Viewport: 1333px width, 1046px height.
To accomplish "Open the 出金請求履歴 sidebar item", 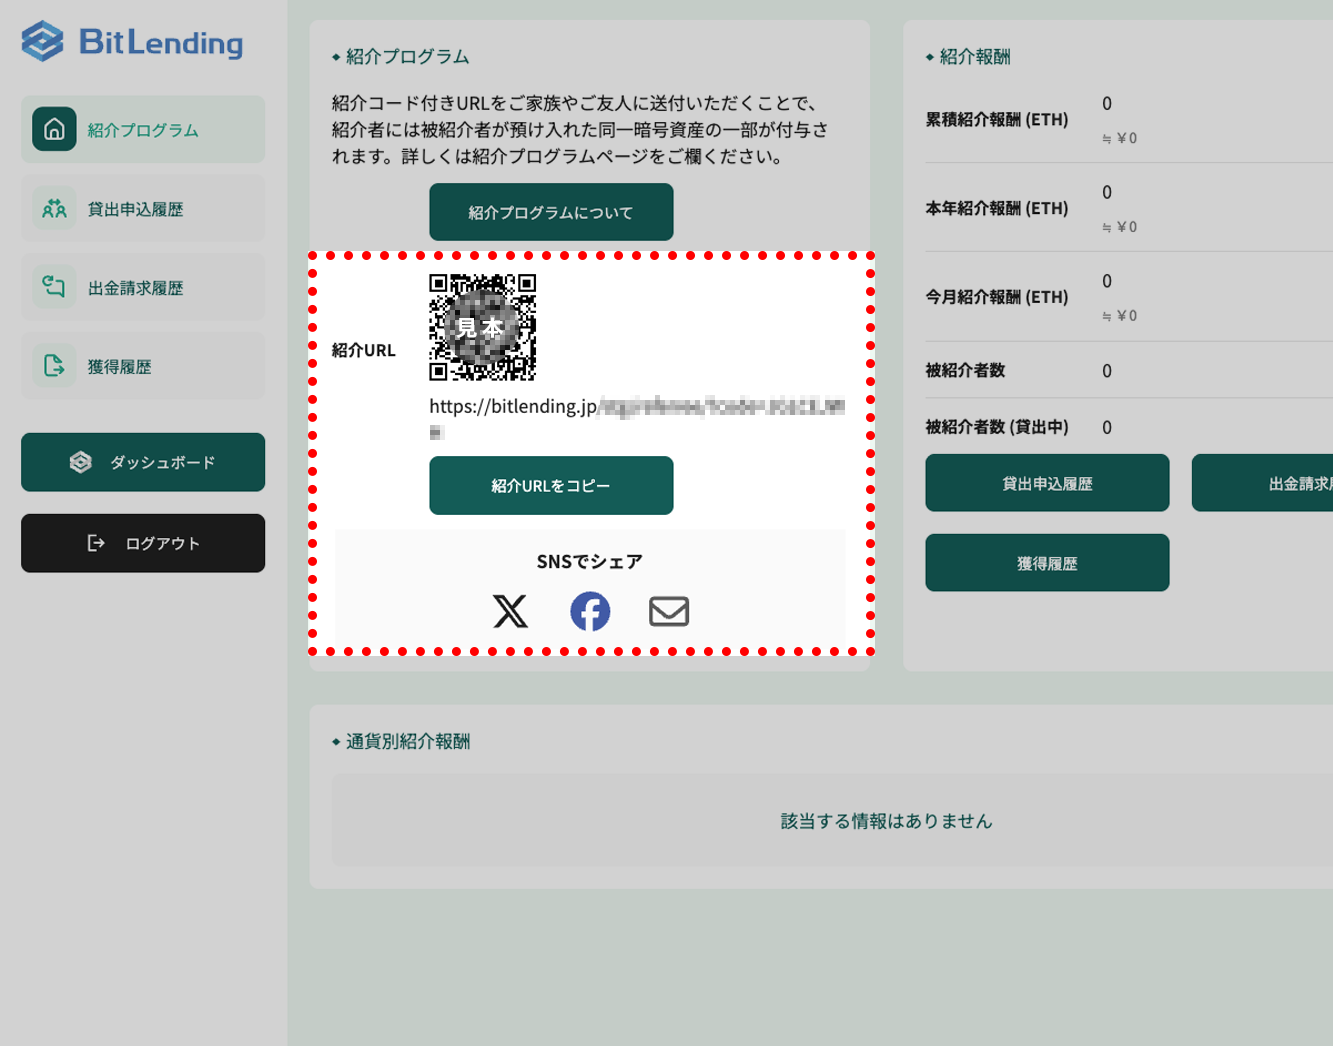I will coord(143,287).
